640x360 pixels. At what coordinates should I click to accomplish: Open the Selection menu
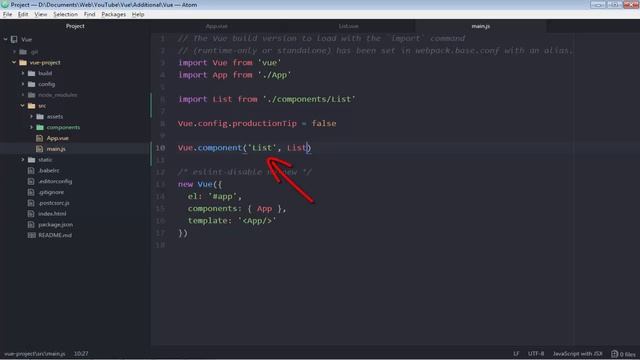pos(65,14)
